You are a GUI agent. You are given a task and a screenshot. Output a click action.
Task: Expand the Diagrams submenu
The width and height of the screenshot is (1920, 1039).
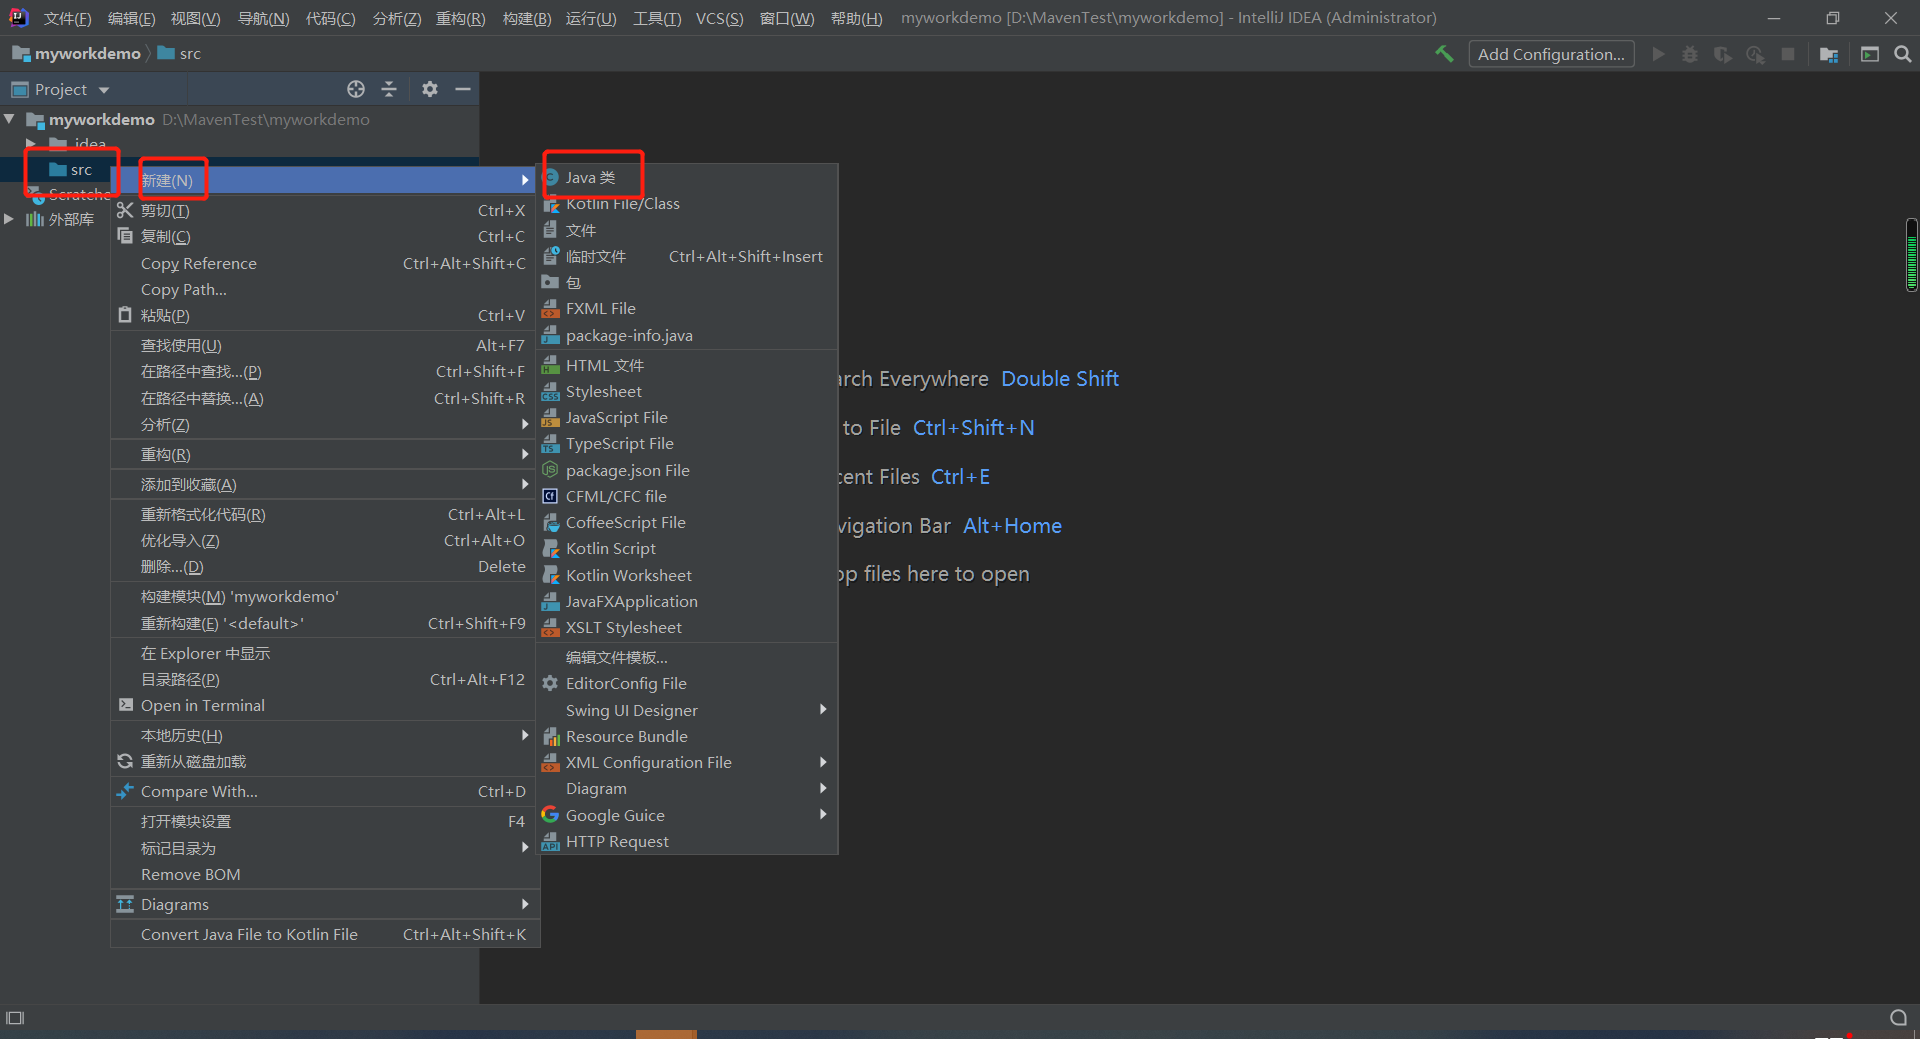[325, 905]
